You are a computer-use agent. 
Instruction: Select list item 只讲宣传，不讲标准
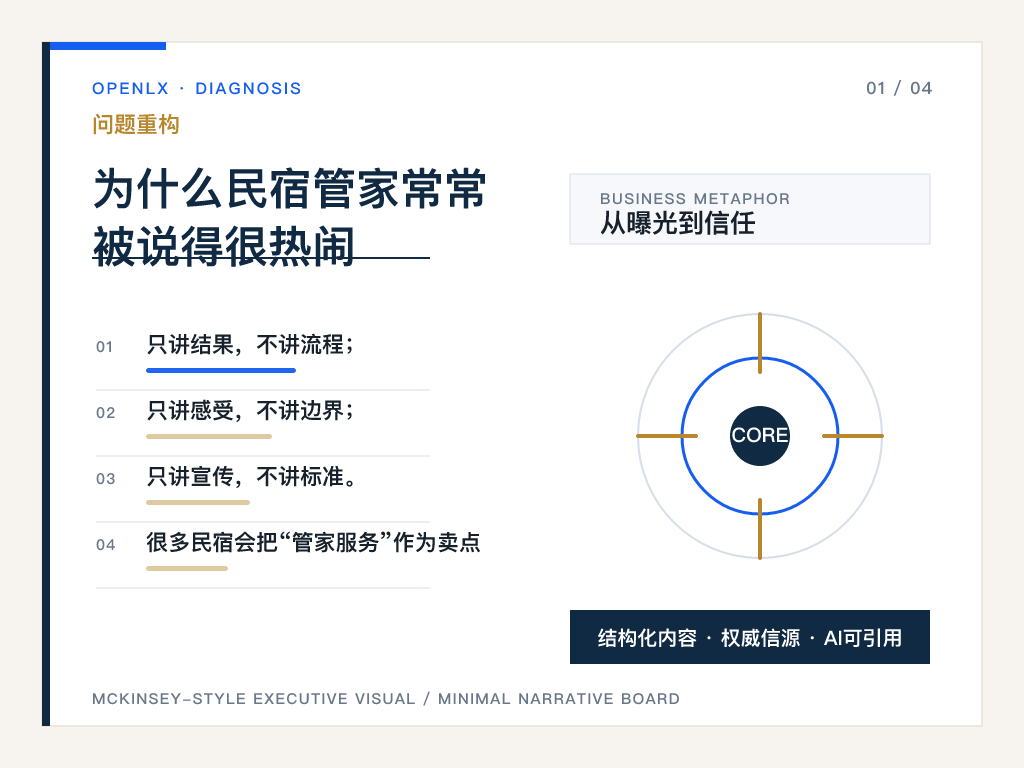point(251,476)
